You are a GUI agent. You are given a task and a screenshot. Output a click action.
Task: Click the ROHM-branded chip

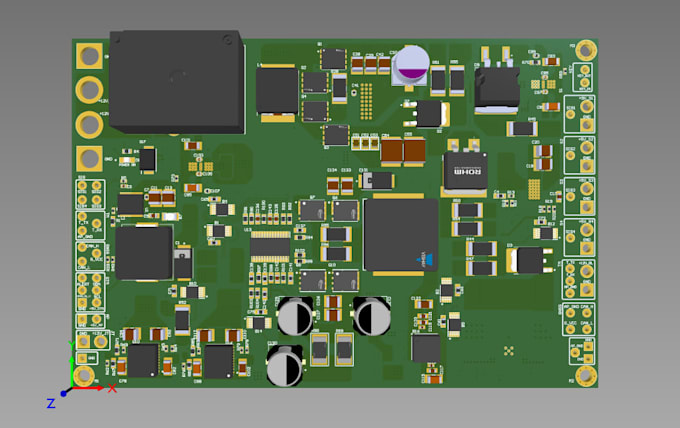[465, 171]
